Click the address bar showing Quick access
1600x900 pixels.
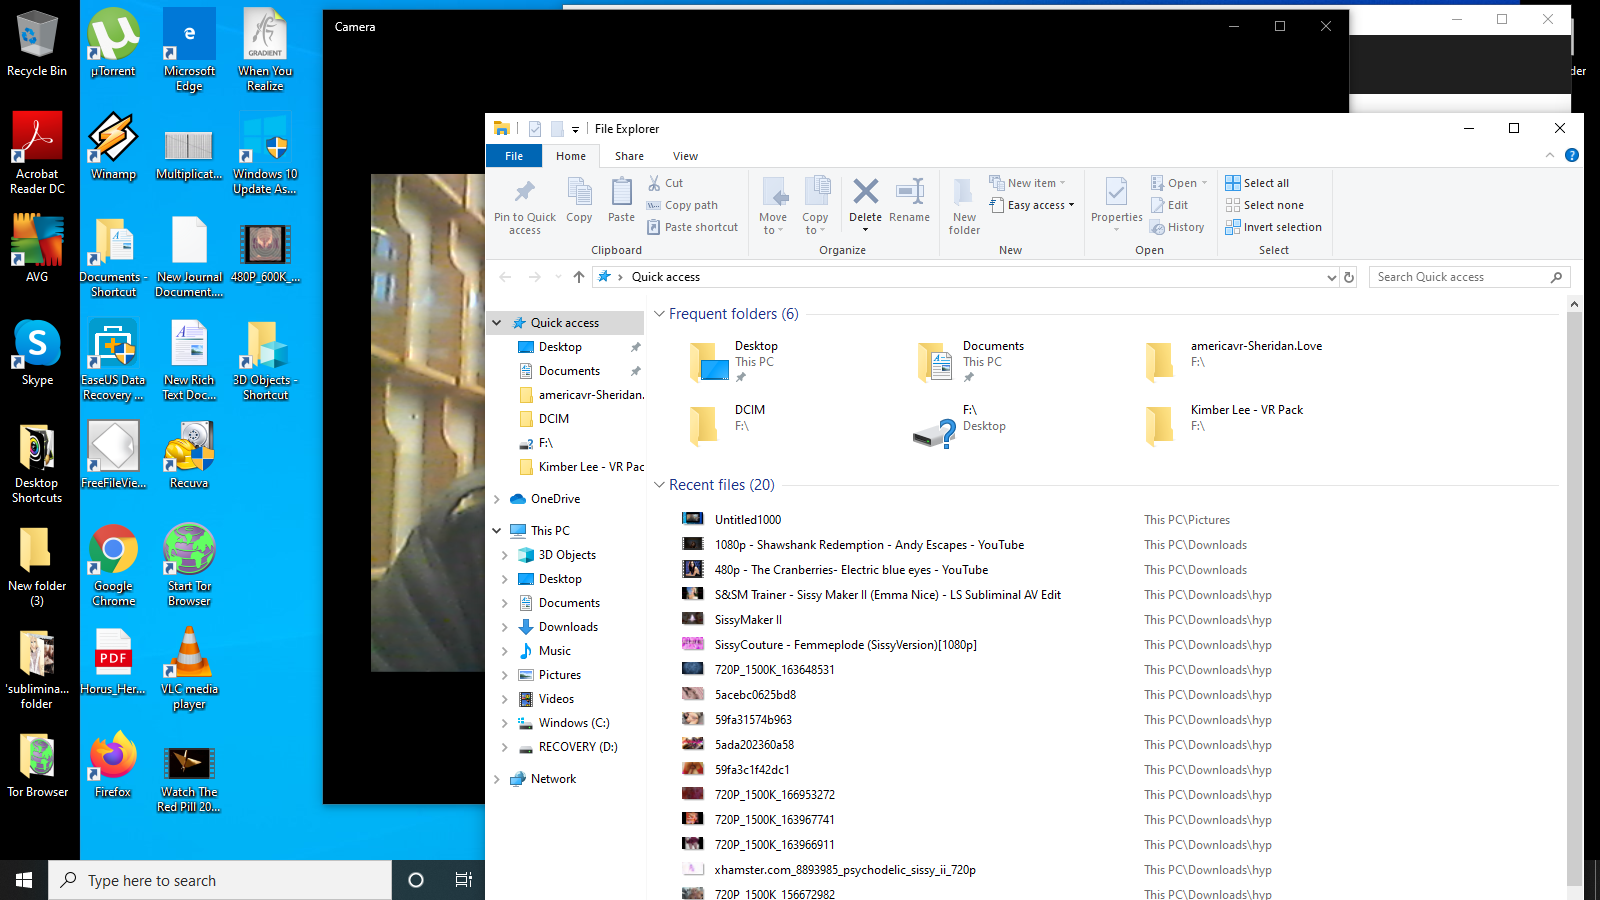pos(960,277)
